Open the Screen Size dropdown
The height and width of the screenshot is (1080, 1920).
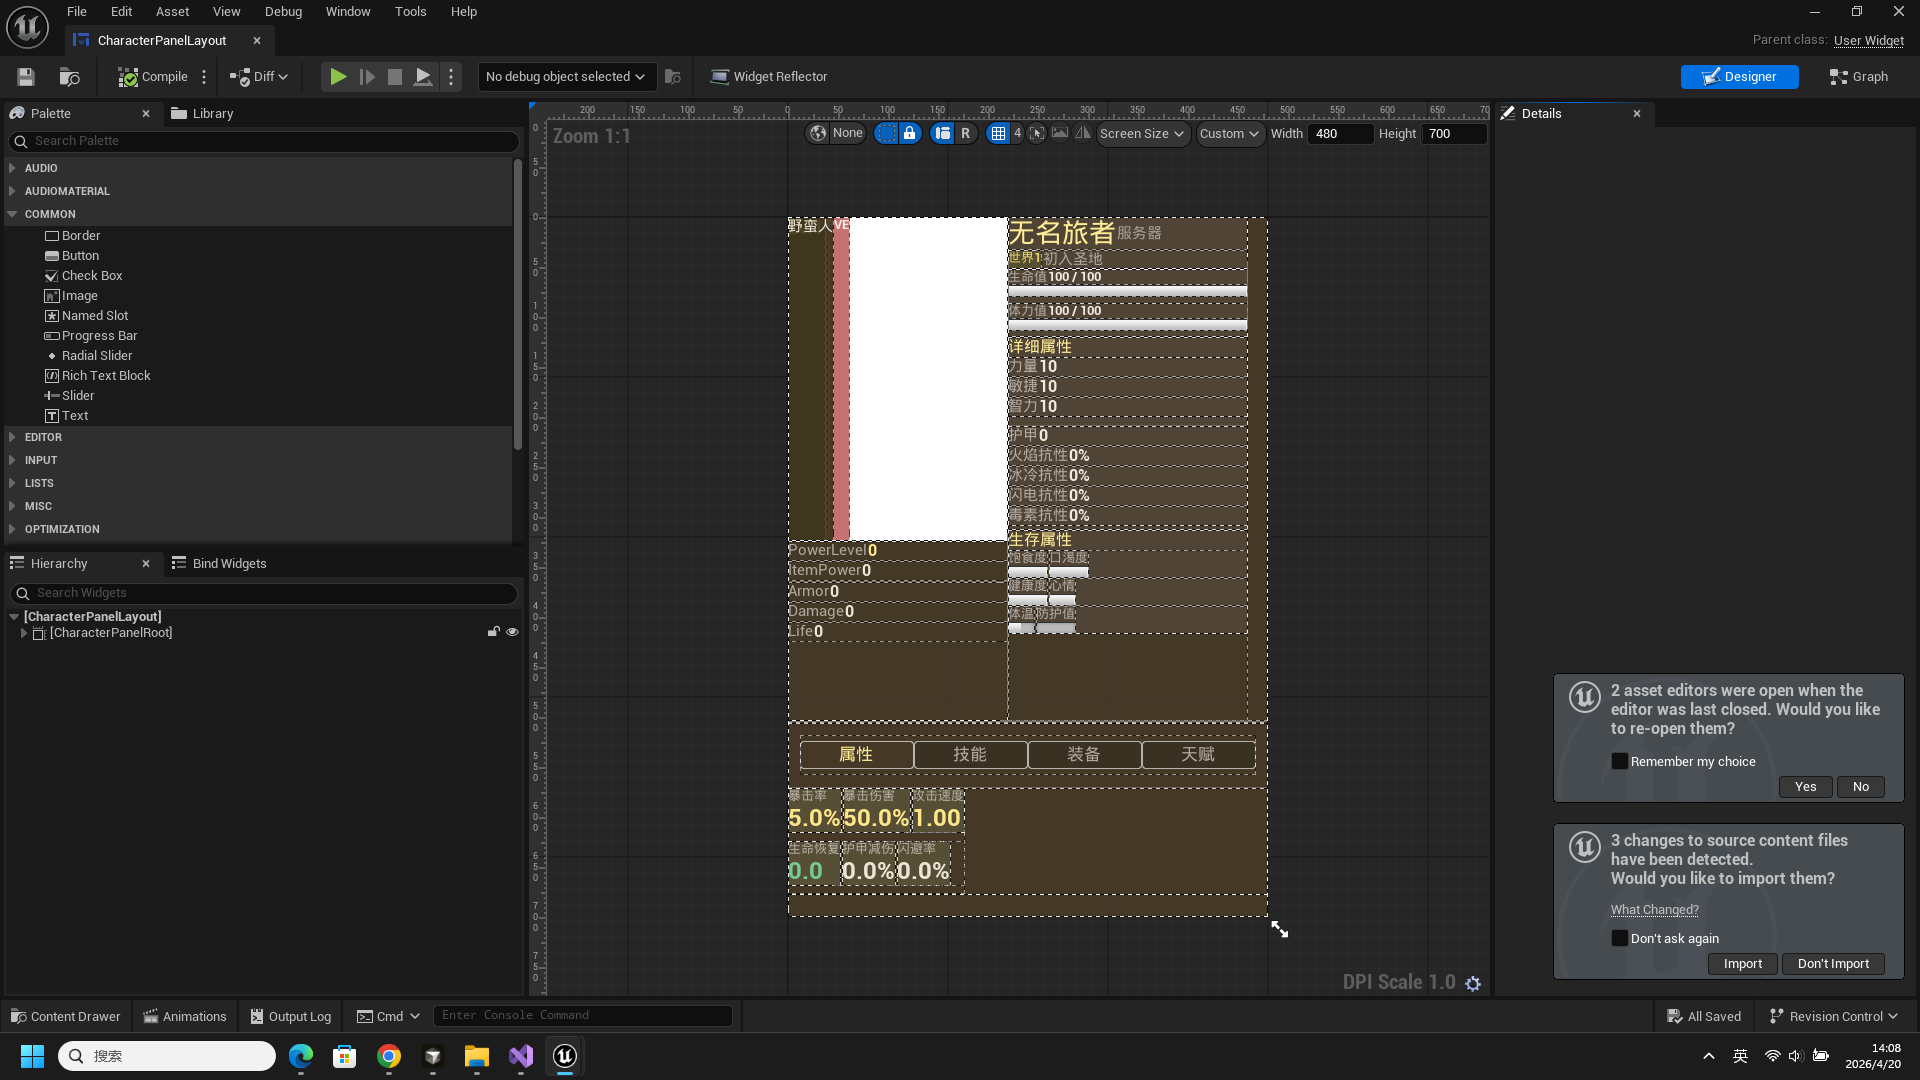pyautogui.click(x=1142, y=133)
